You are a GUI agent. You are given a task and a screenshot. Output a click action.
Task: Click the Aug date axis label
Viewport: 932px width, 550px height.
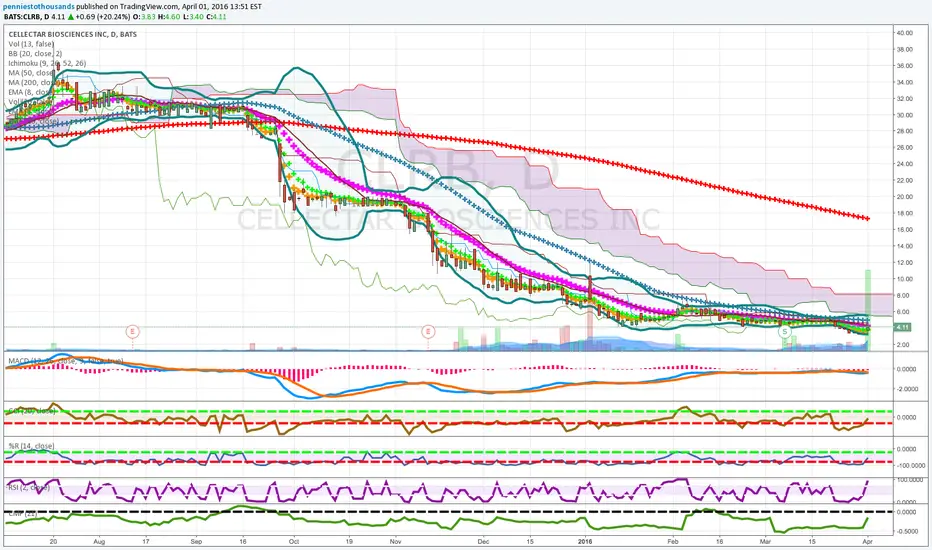99,542
